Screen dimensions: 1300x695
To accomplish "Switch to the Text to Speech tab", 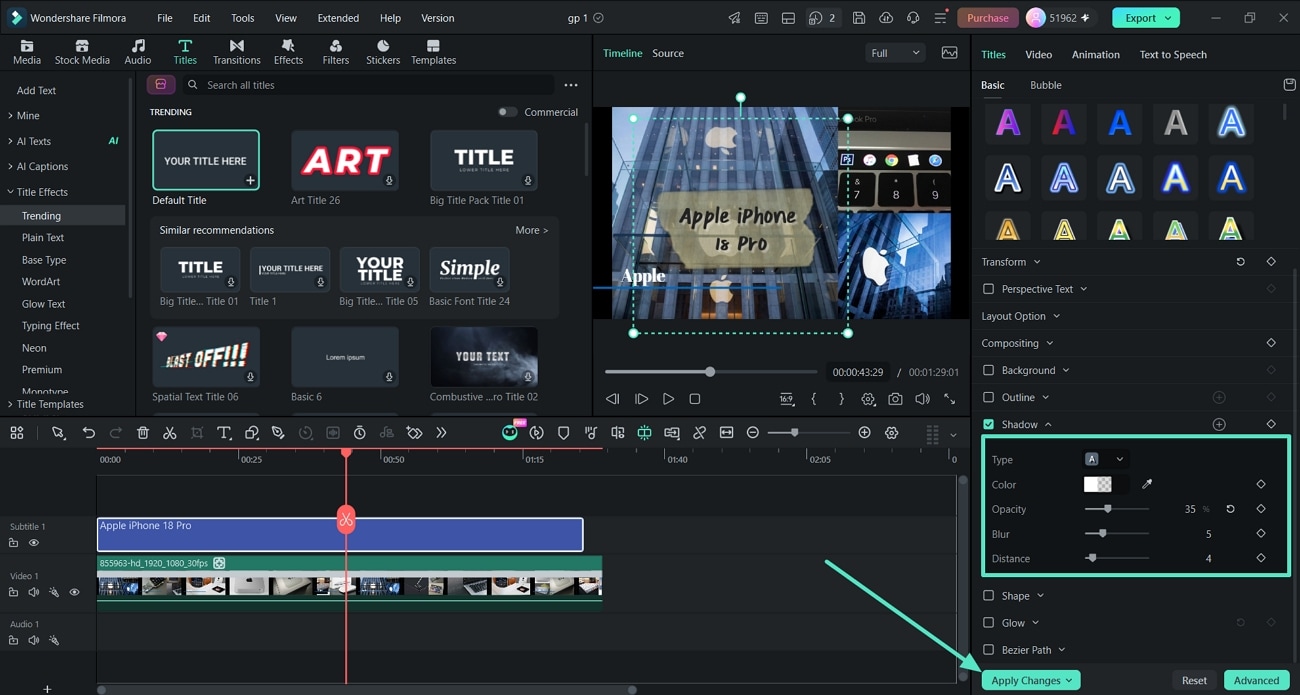I will (1173, 54).
